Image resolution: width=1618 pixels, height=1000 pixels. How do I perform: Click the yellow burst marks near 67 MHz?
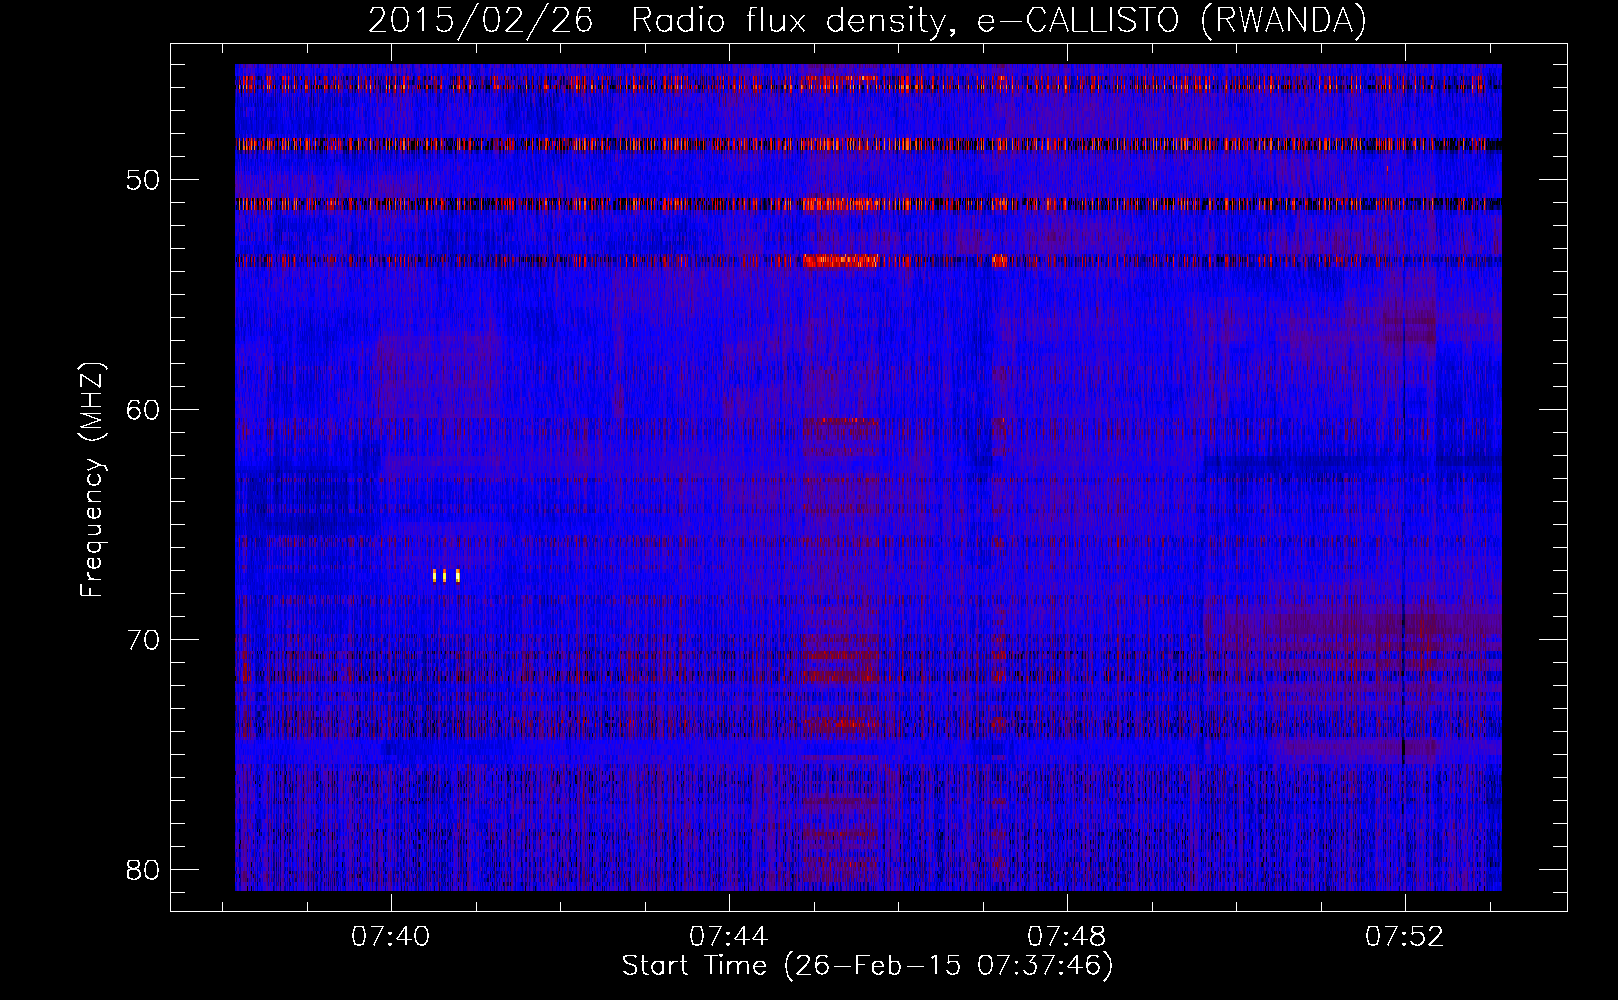[446, 575]
